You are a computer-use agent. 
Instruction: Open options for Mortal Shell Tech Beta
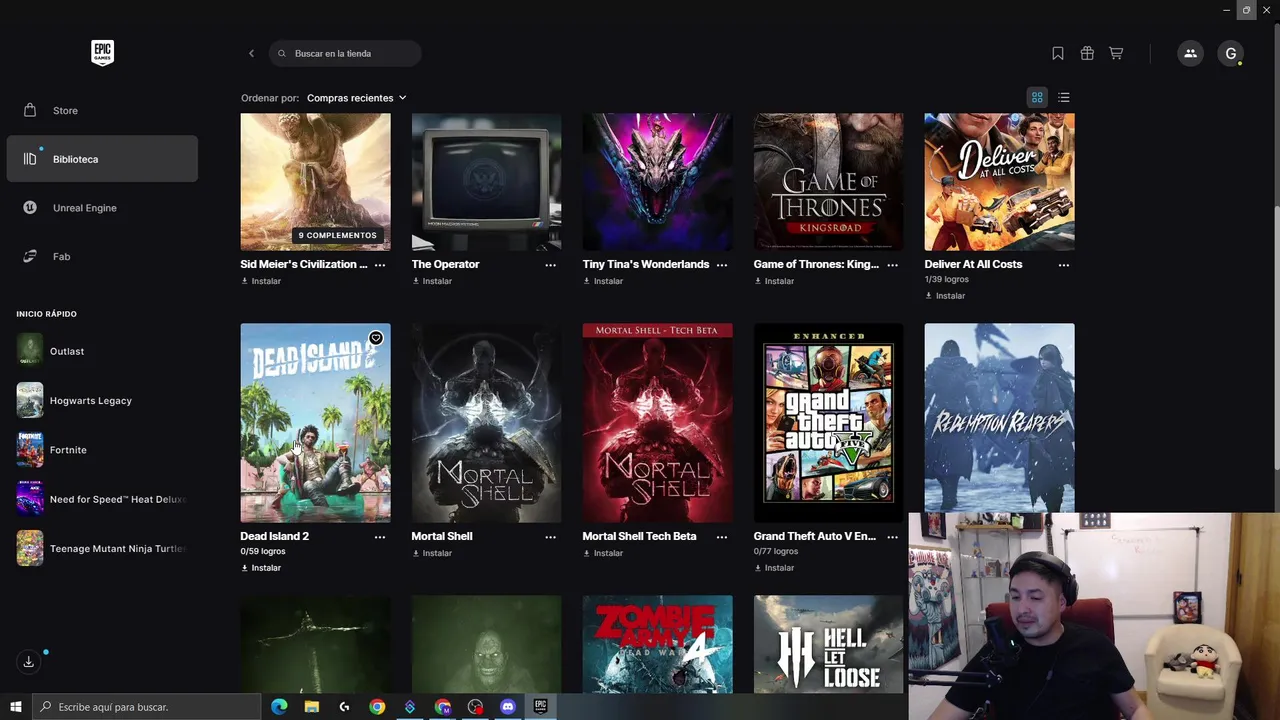[722, 537]
